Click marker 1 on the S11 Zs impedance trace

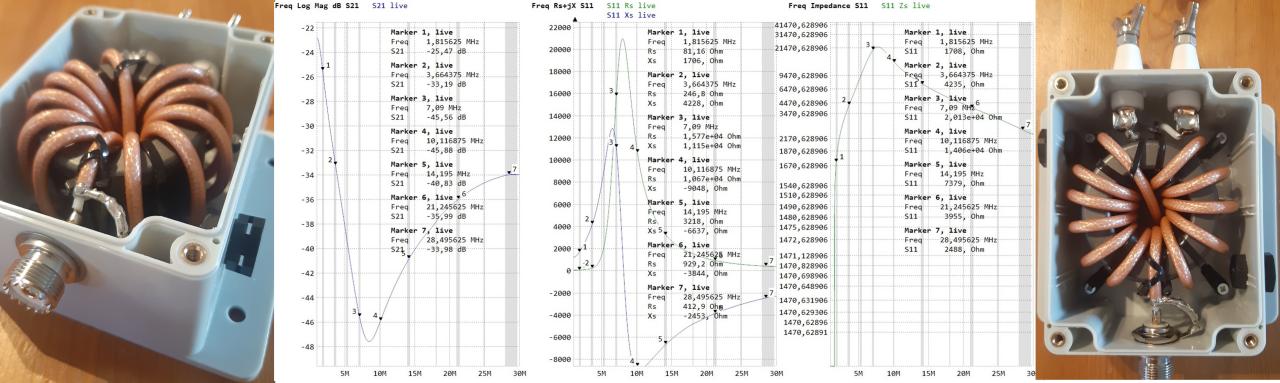(x=836, y=160)
